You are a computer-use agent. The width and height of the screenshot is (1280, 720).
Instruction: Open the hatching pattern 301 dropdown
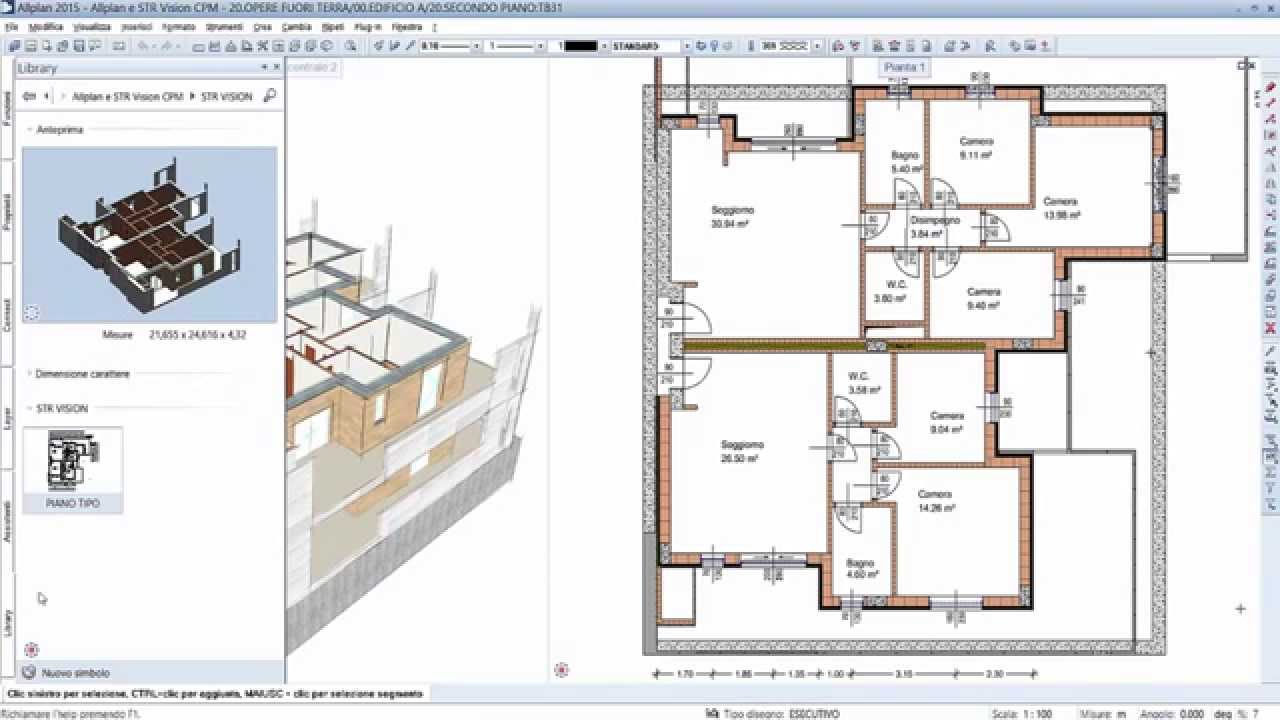click(818, 46)
